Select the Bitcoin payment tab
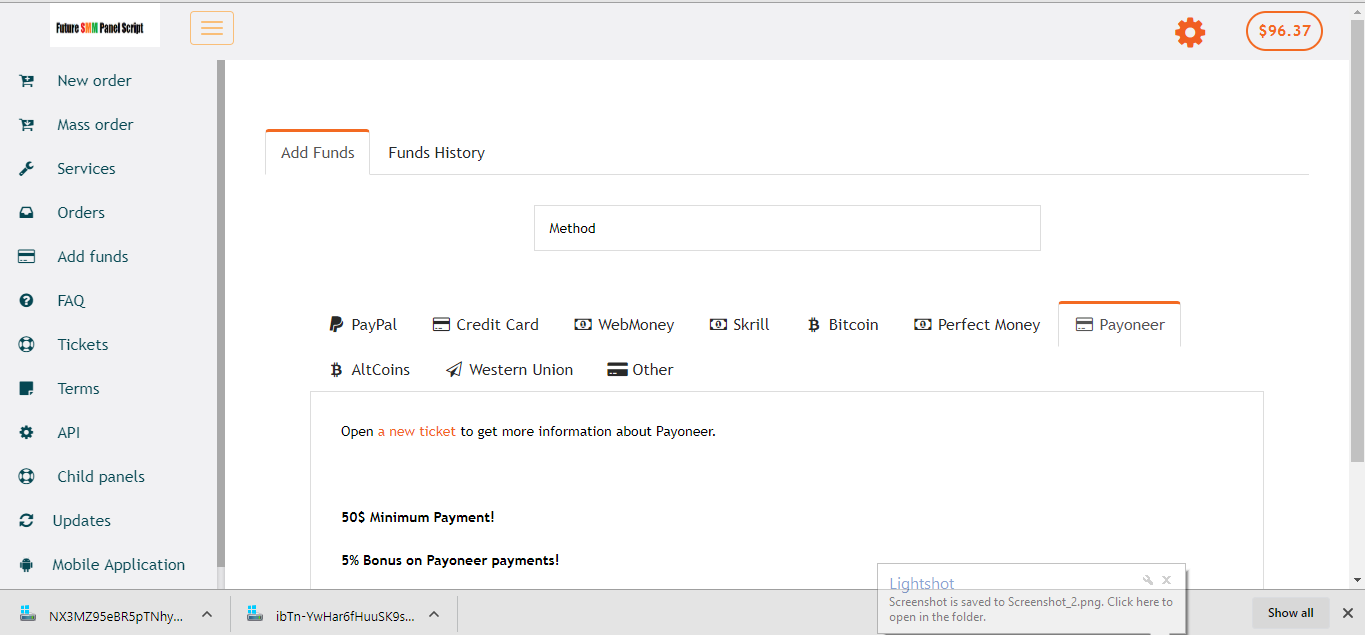Viewport: 1365px width, 635px height. tap(842, 325)
